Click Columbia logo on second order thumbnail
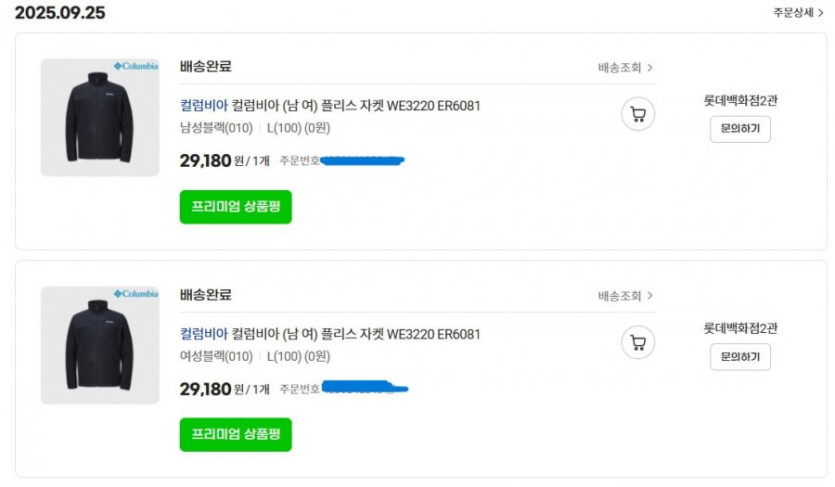This screenshot has width=835, height=487. tap(136, 294)
